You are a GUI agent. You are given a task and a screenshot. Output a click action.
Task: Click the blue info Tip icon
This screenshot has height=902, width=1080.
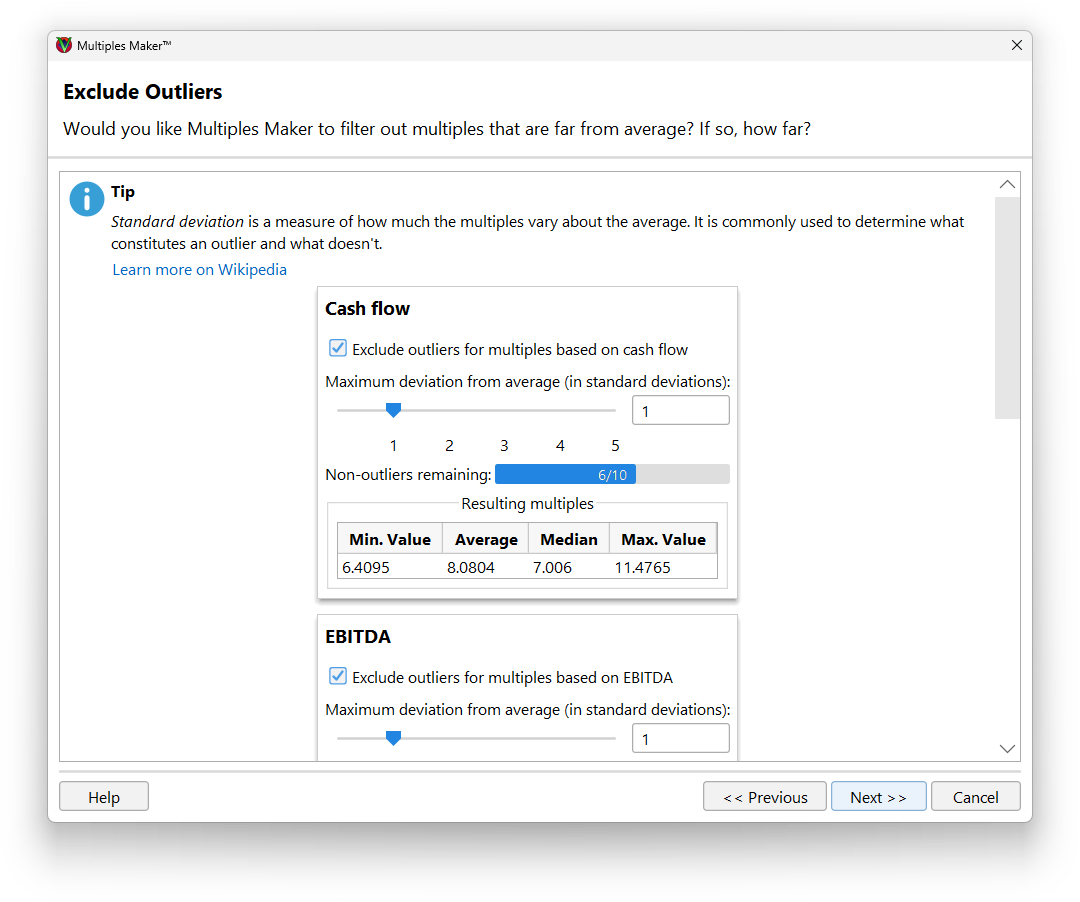86,199
